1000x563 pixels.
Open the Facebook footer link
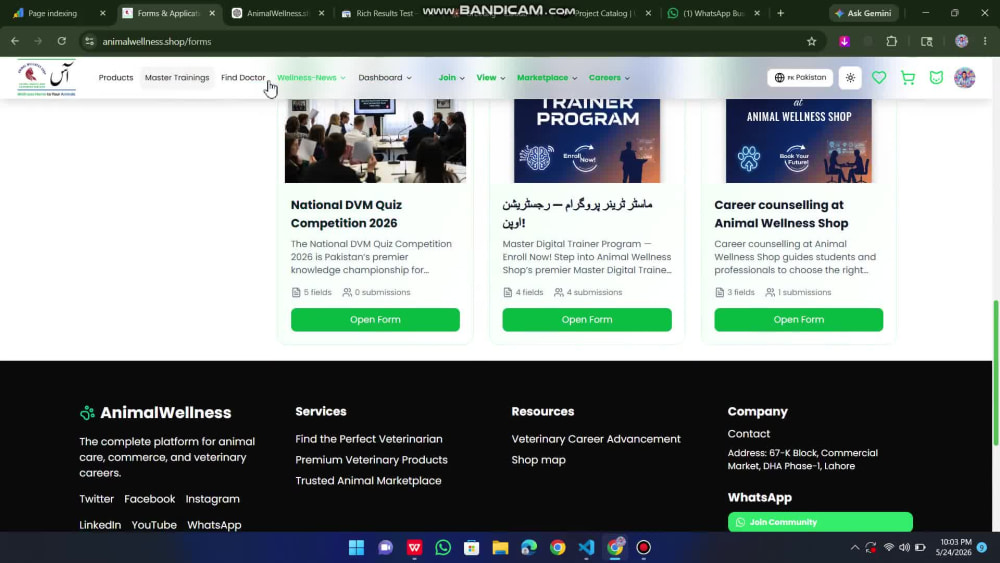tap(149, 499)
